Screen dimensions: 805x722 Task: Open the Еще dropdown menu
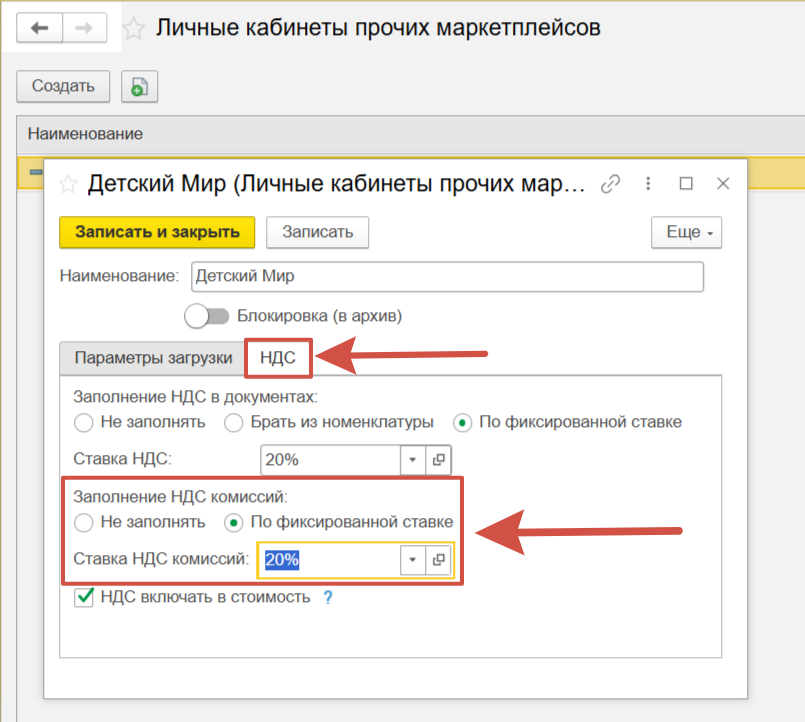(686, 232)
